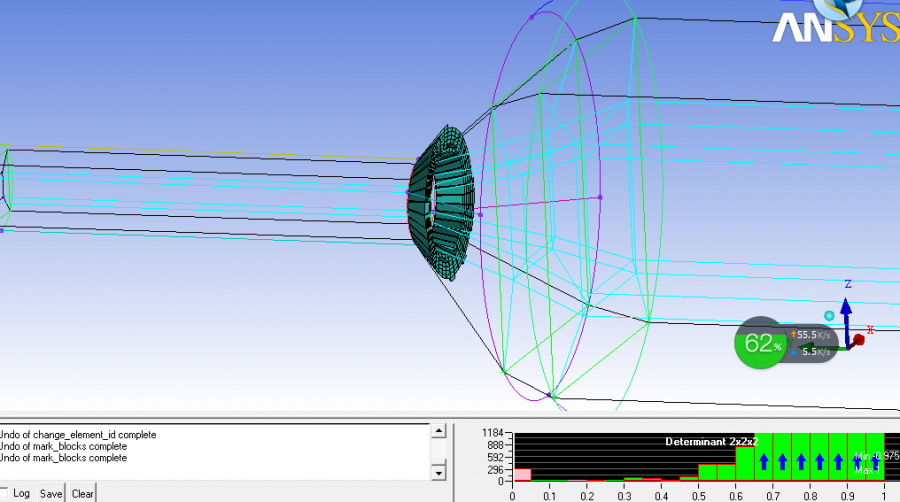
Task: Select the histogram bar for range 0.75–0.8
Action: click(x=801, y=457)
